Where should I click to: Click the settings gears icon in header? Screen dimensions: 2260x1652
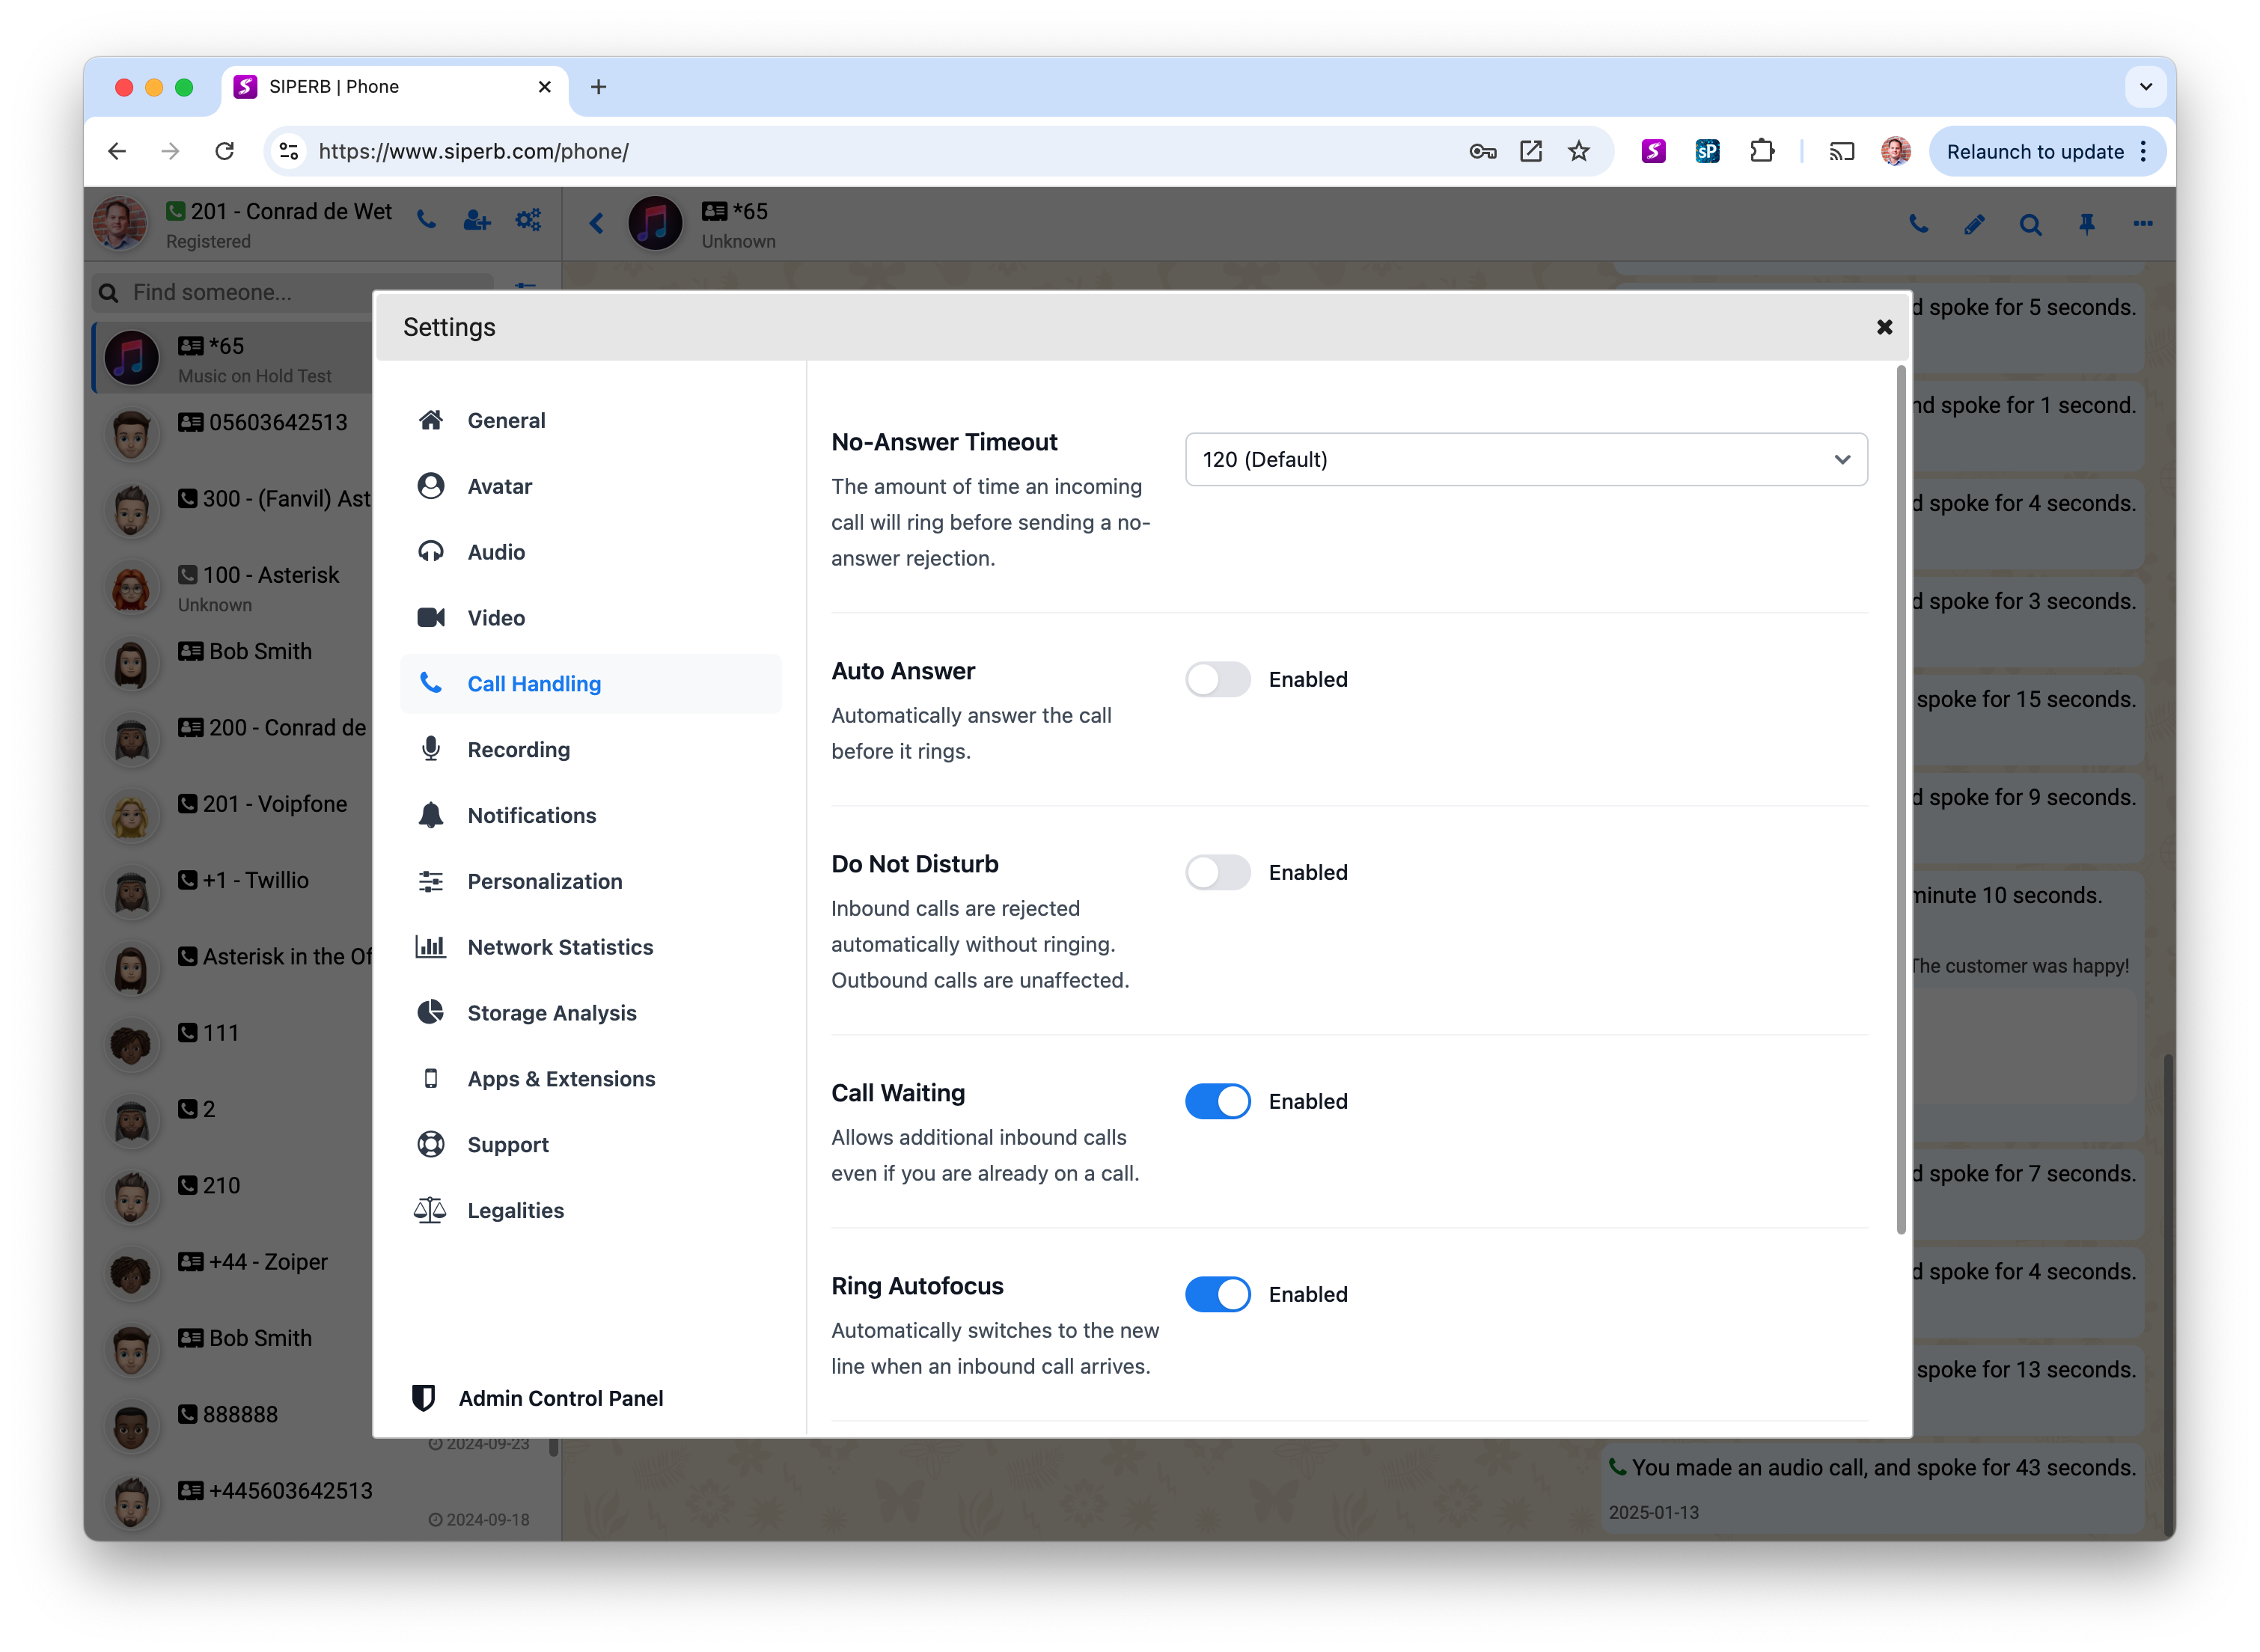click(528, 220)
